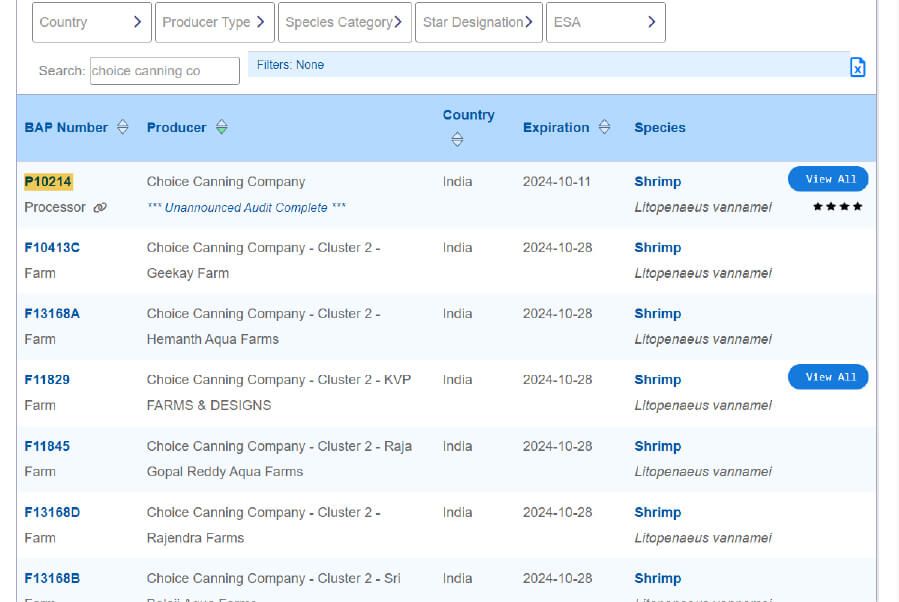Expand the Producer Type filter
The image size is (899, 602).
pos(214,22)
